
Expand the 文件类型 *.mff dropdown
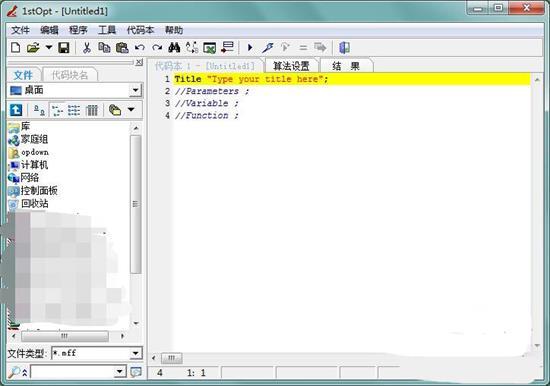(x=135, y=353)
